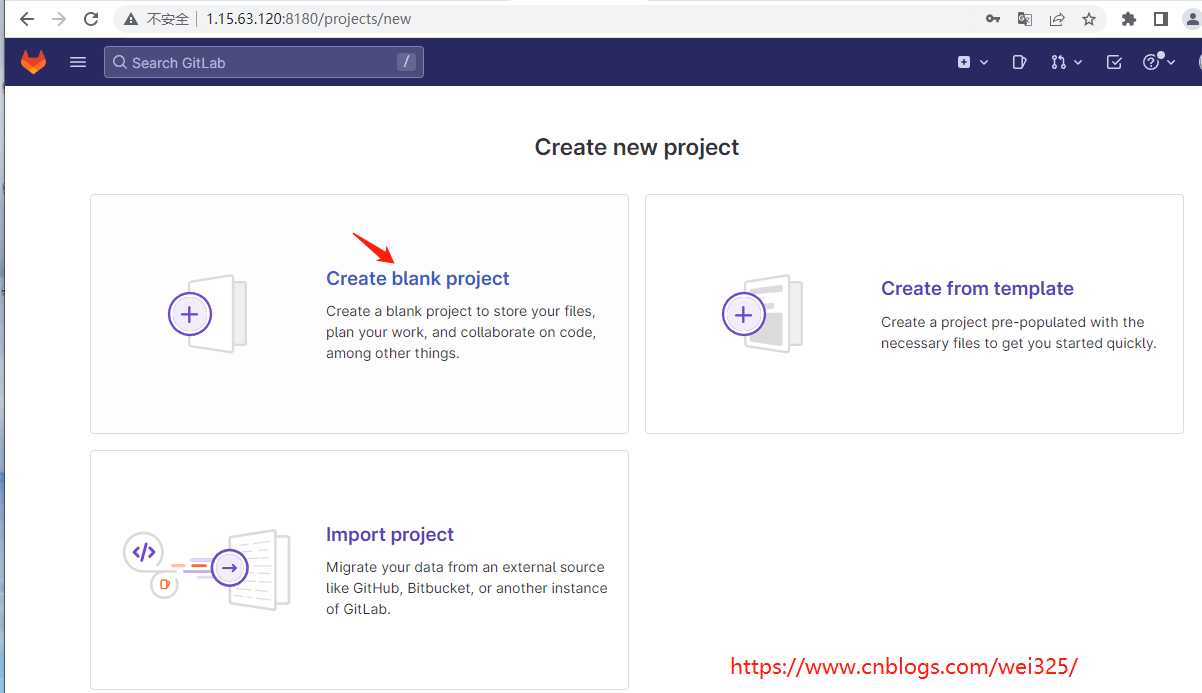Focus the Search GitLab field

point(264,62)
